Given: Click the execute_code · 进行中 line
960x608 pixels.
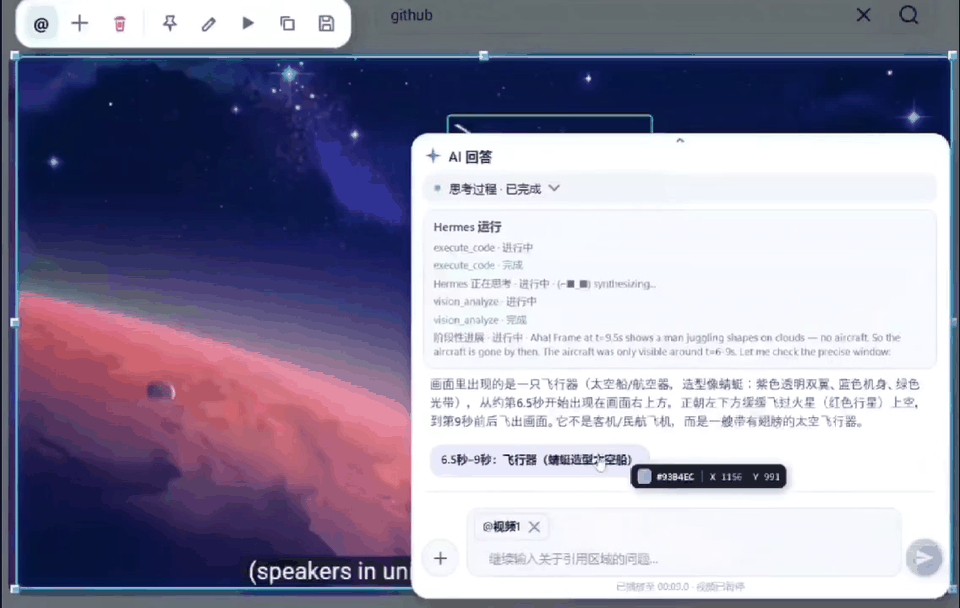Looking at the screenshot, I should click(x=483, y=247).
